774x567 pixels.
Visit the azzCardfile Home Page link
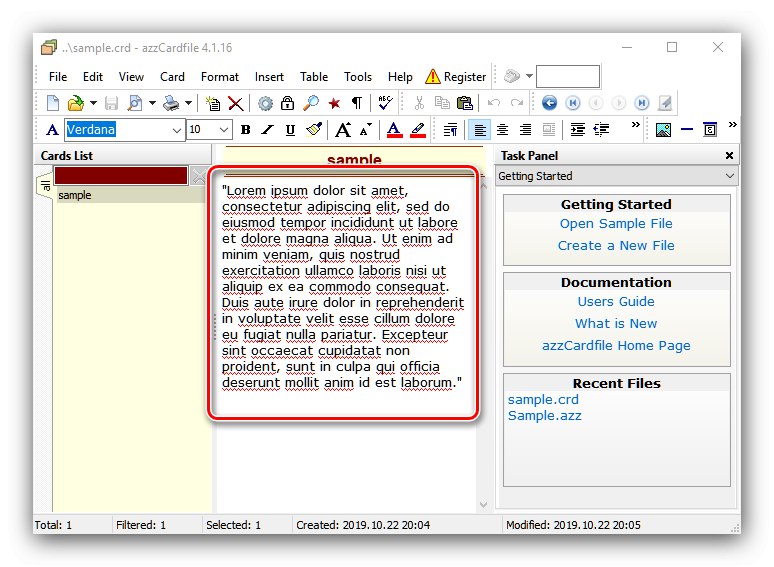[616, 345]
